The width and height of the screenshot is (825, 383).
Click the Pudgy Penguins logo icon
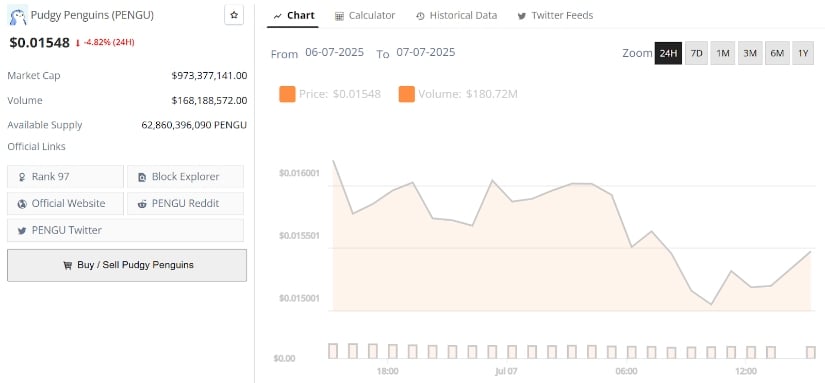coord(17,16)
